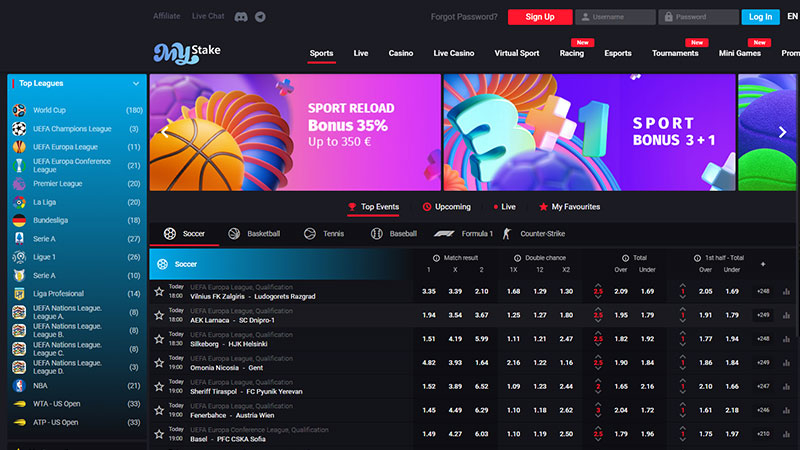View statistics for Basel - PFC CSKA Sofia

[x=786, y=434]
